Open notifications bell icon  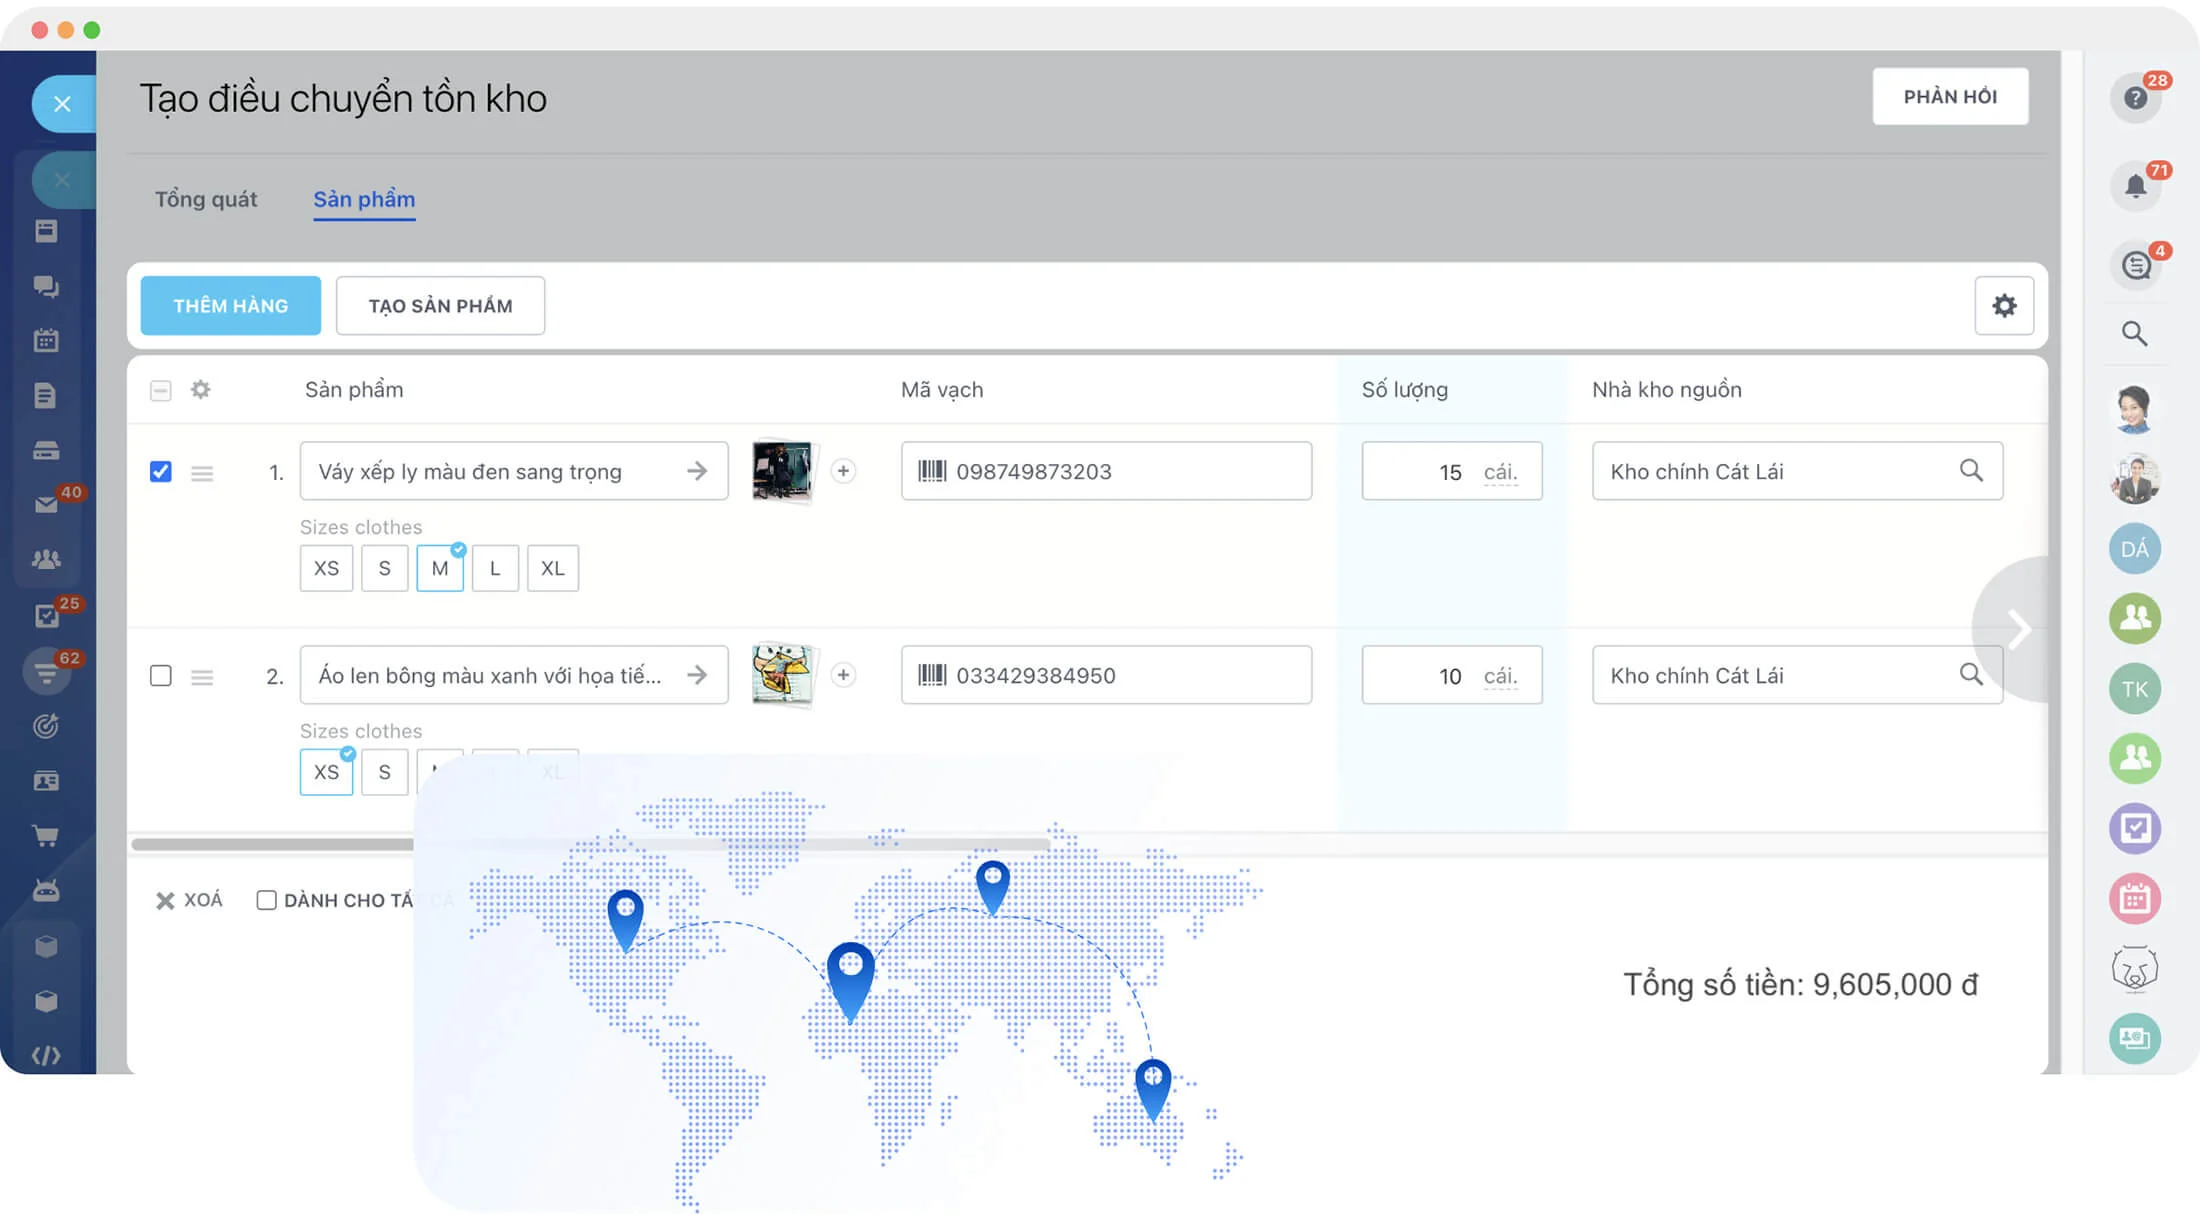[x=2135, y=186]
